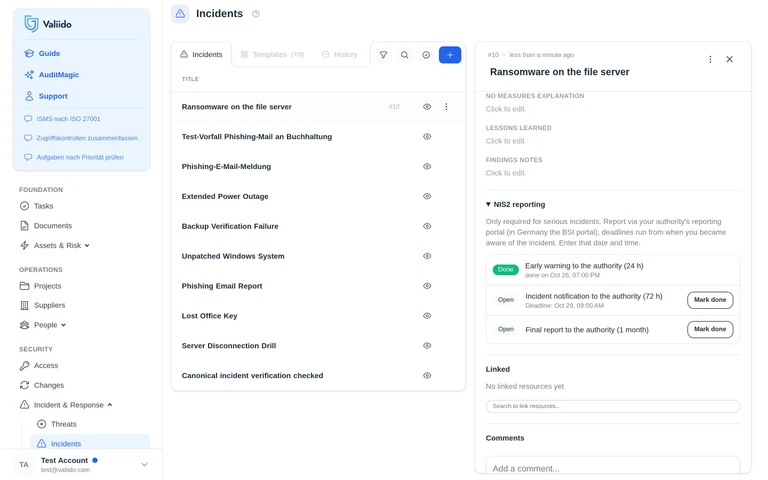Open kebab menu for Ransomware row

[x=446, y=107]
